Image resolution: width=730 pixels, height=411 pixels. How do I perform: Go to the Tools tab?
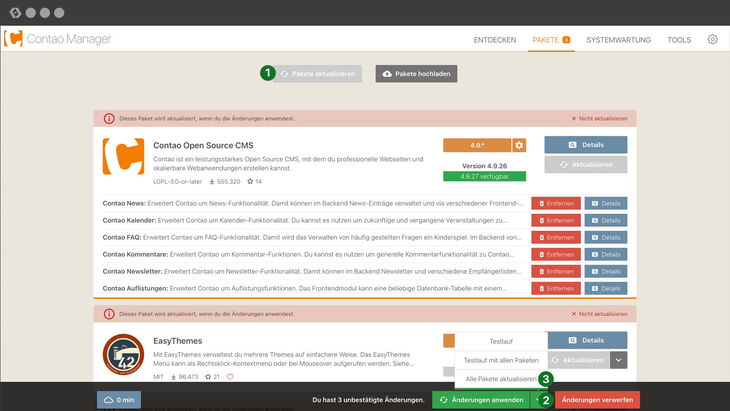(x=679, y=40)
